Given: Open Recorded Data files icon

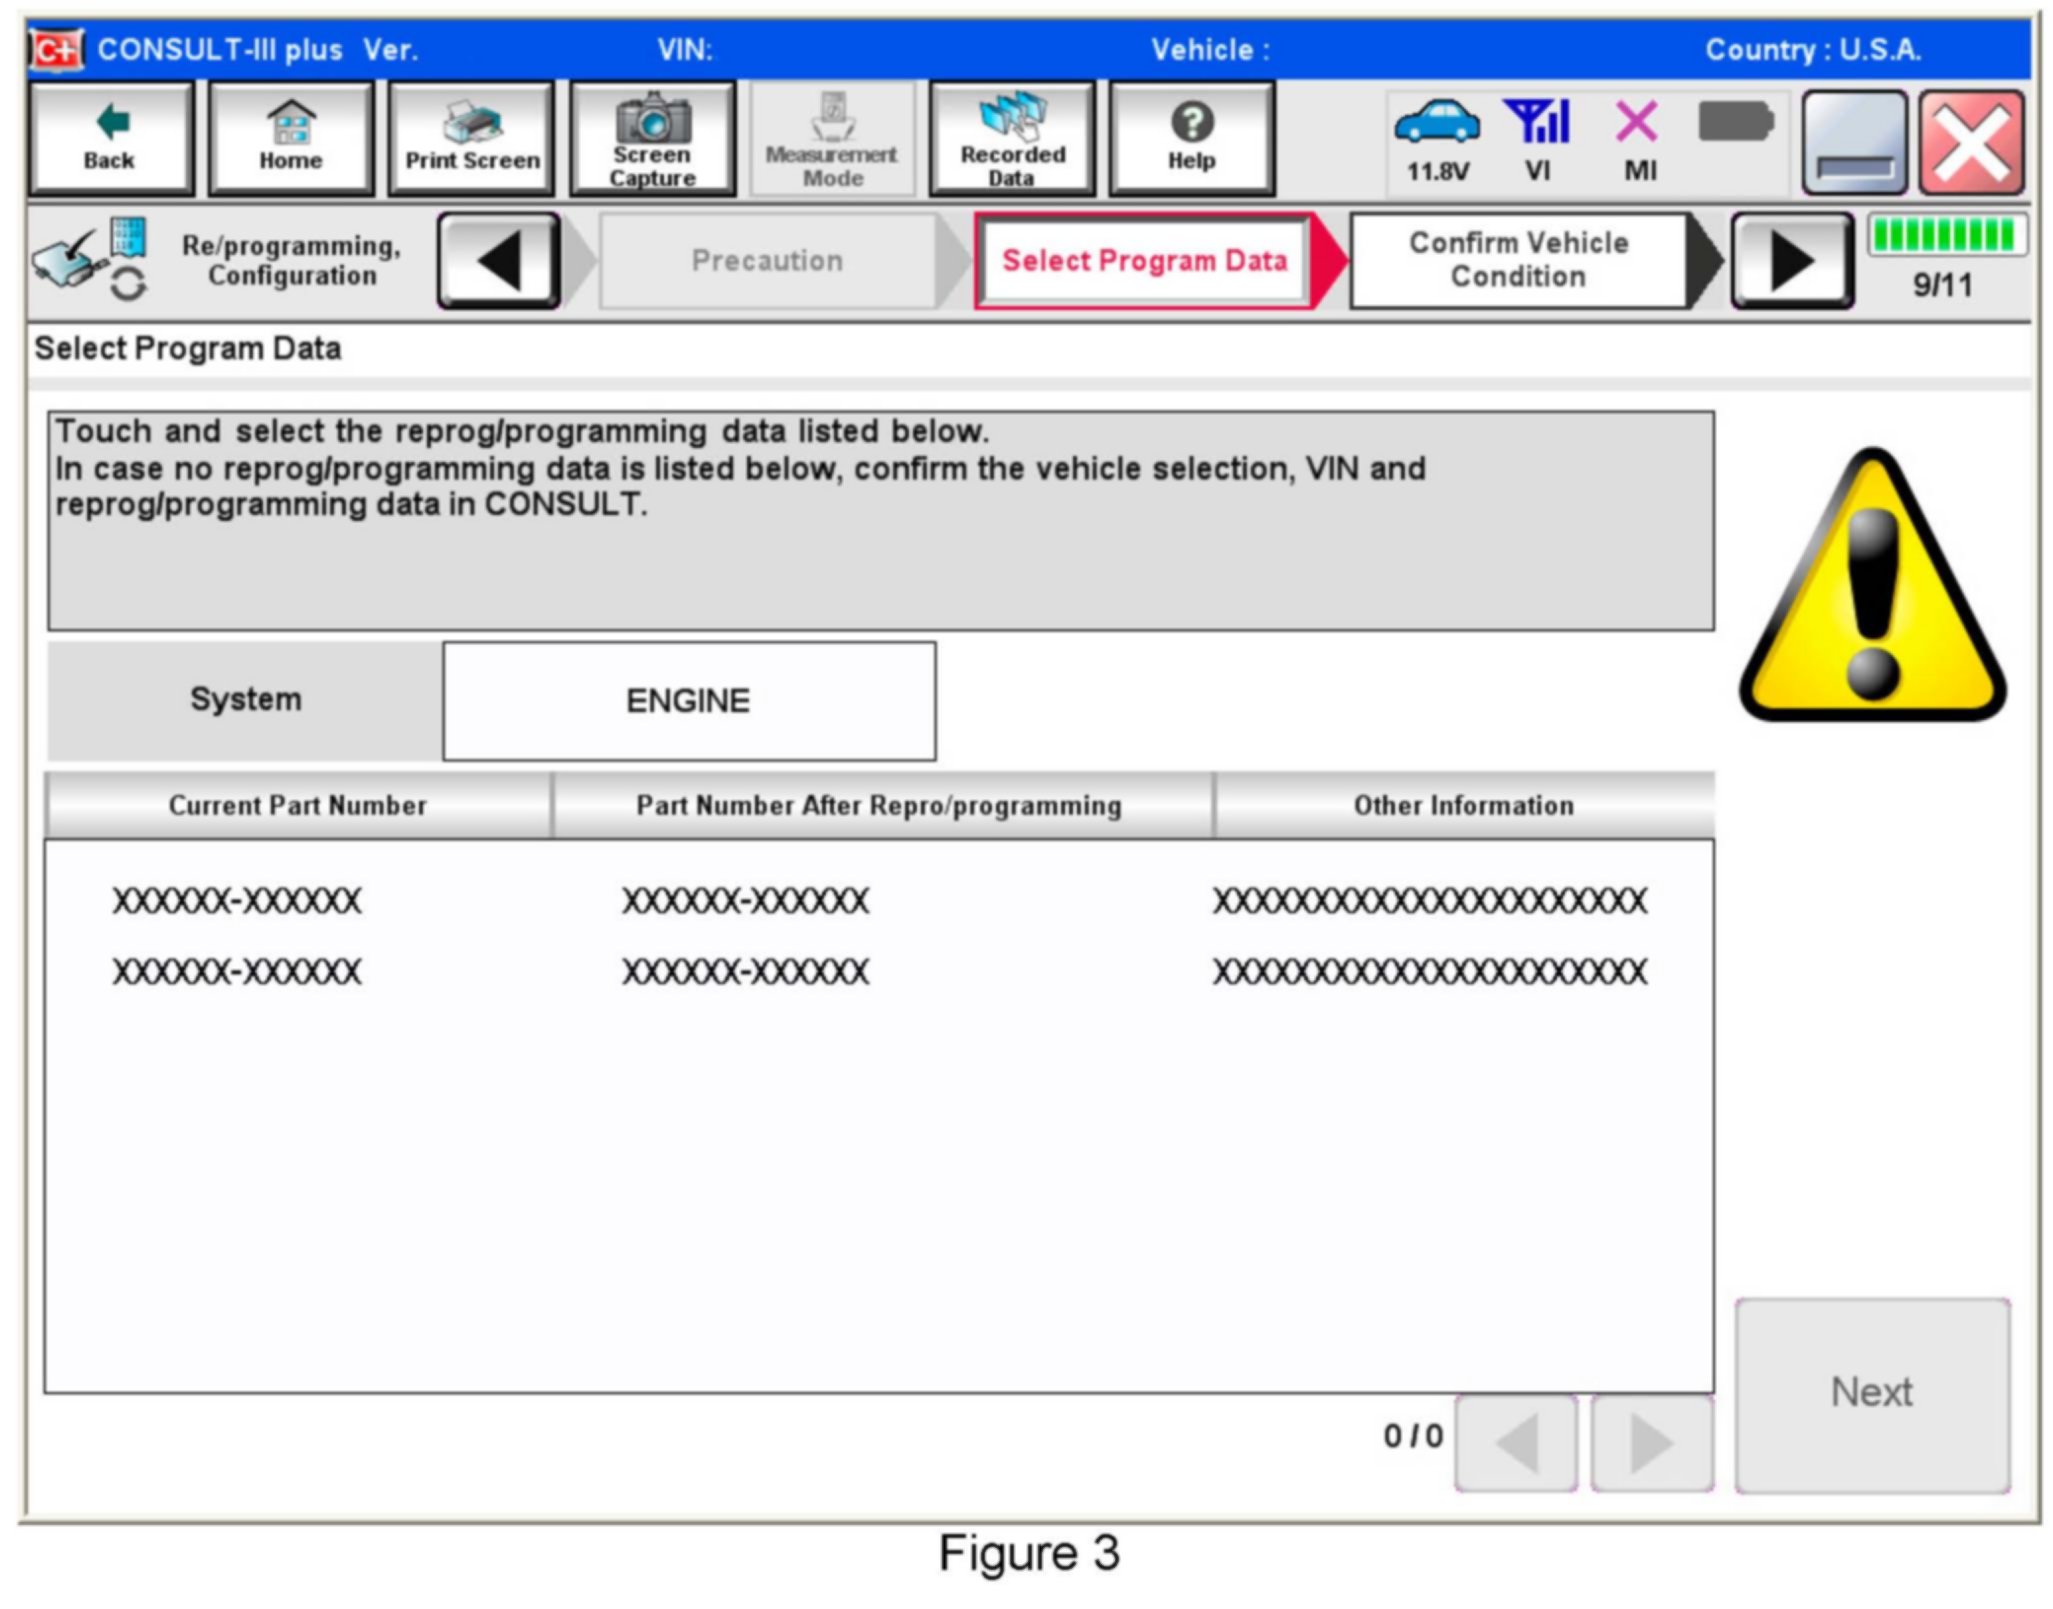Looking at the screenshot, I should pyautogui.click(x=1012, y=138).
